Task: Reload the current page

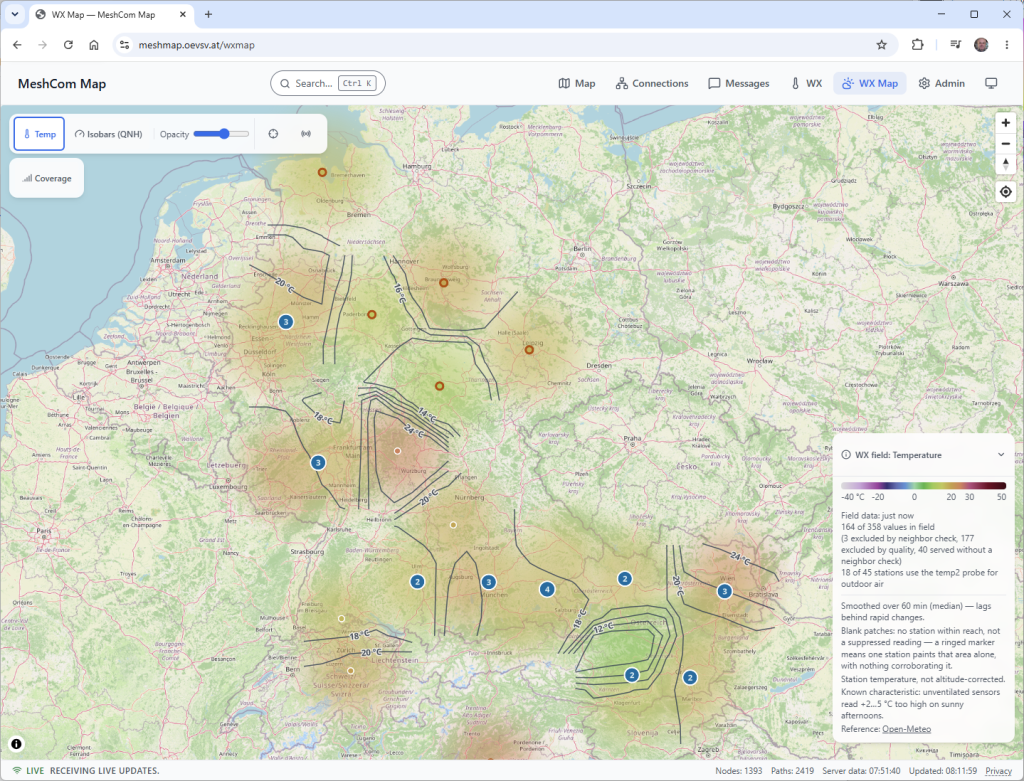Action: [x=68, y=44]
